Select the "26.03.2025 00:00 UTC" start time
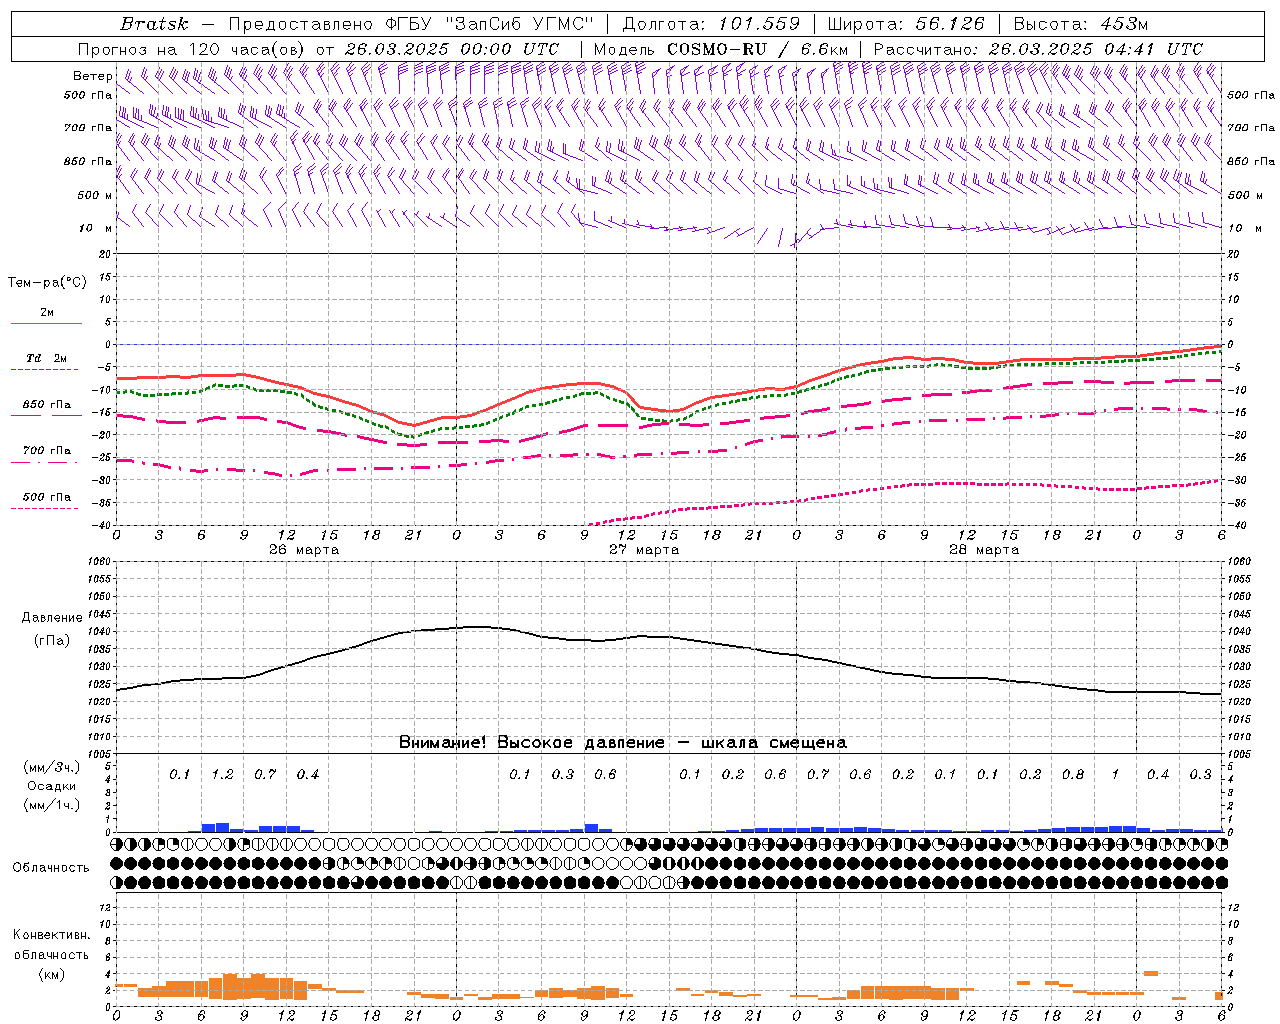The width and height of the screenshot is (1280, 1024). (452, 49)
